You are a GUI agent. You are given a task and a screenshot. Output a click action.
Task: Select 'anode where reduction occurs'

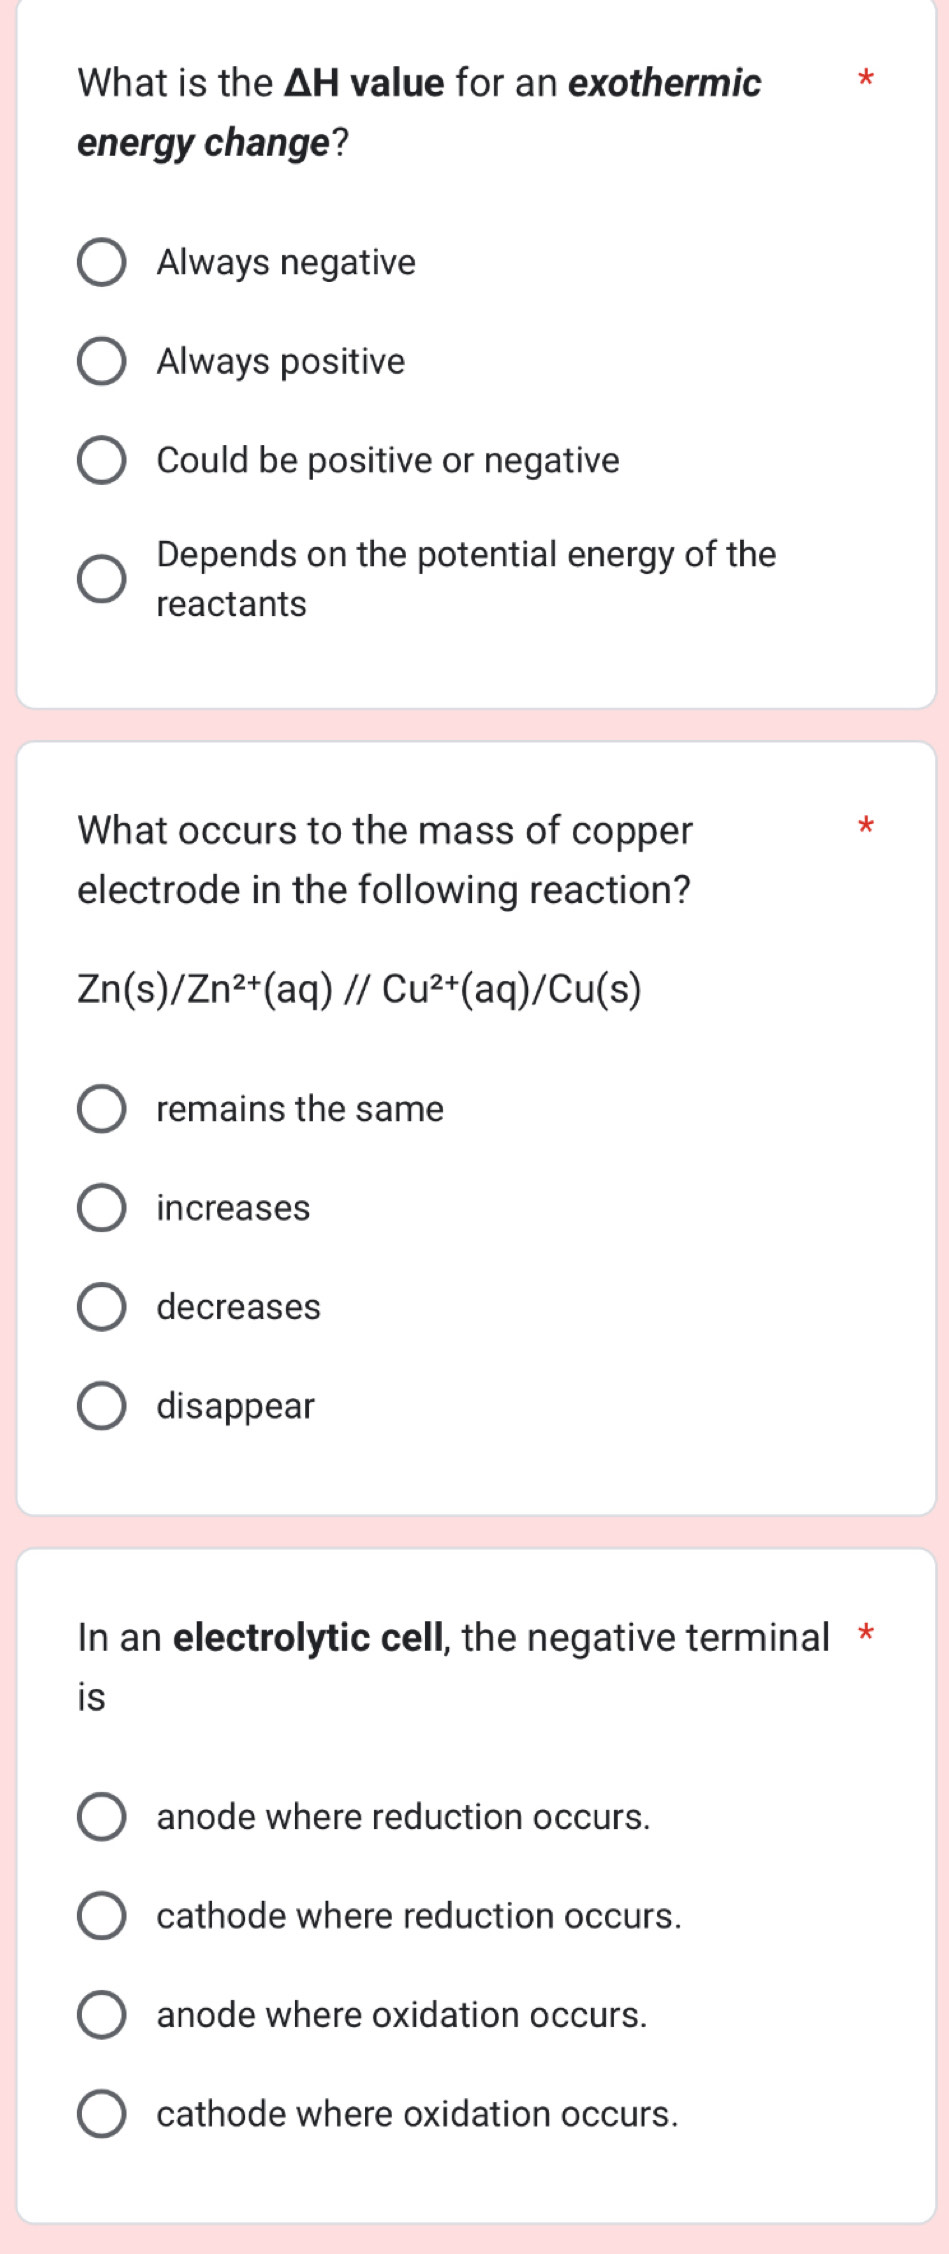tap(103, 1817)
